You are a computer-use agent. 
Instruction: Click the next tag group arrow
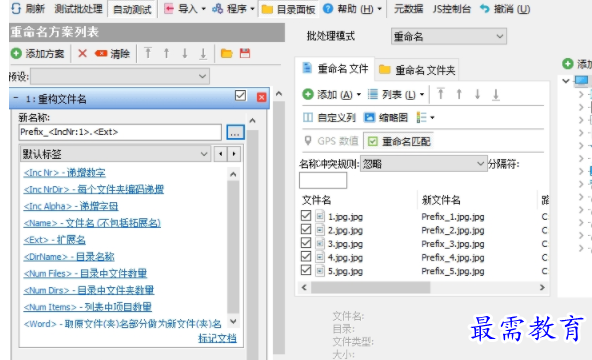tap(234, 154)
